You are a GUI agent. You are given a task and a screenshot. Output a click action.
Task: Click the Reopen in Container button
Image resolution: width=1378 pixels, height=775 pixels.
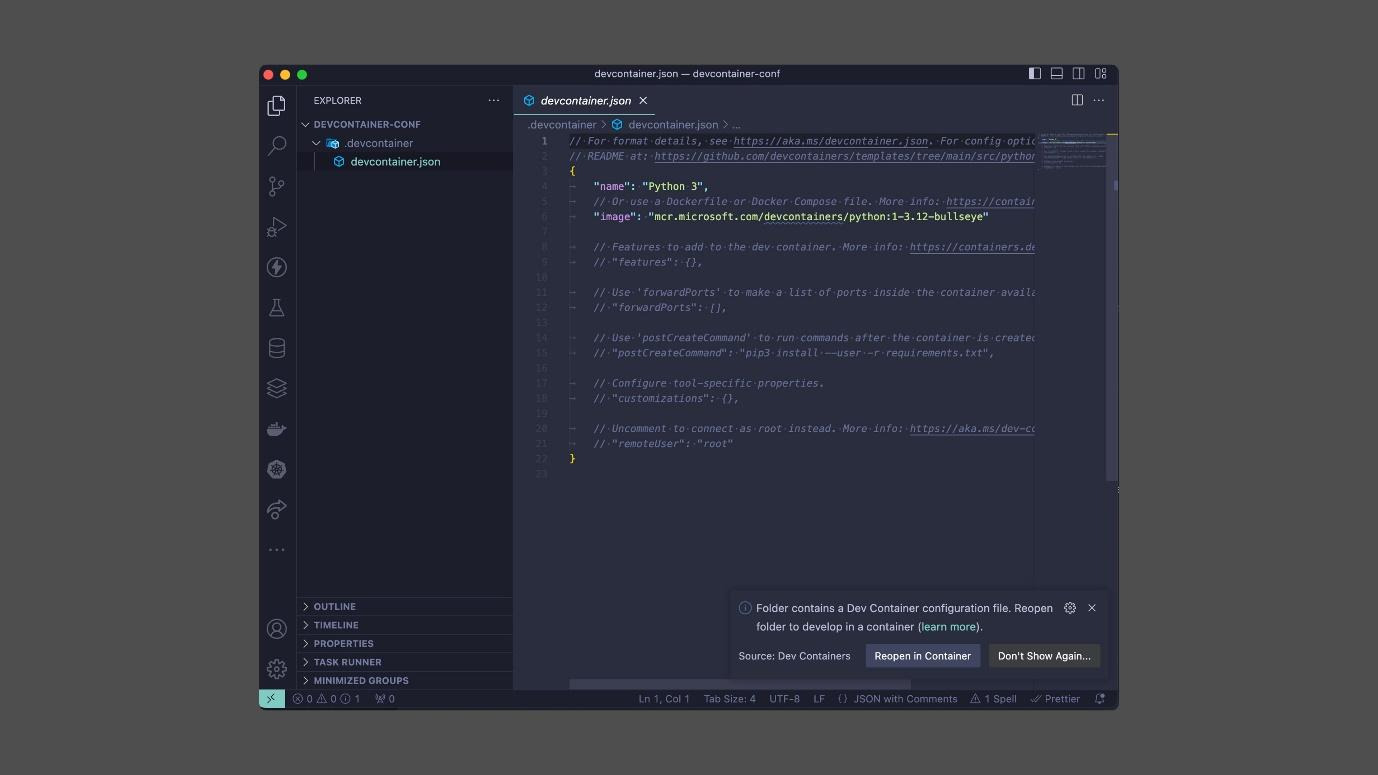pyautogui.click(x=922, y=656)
